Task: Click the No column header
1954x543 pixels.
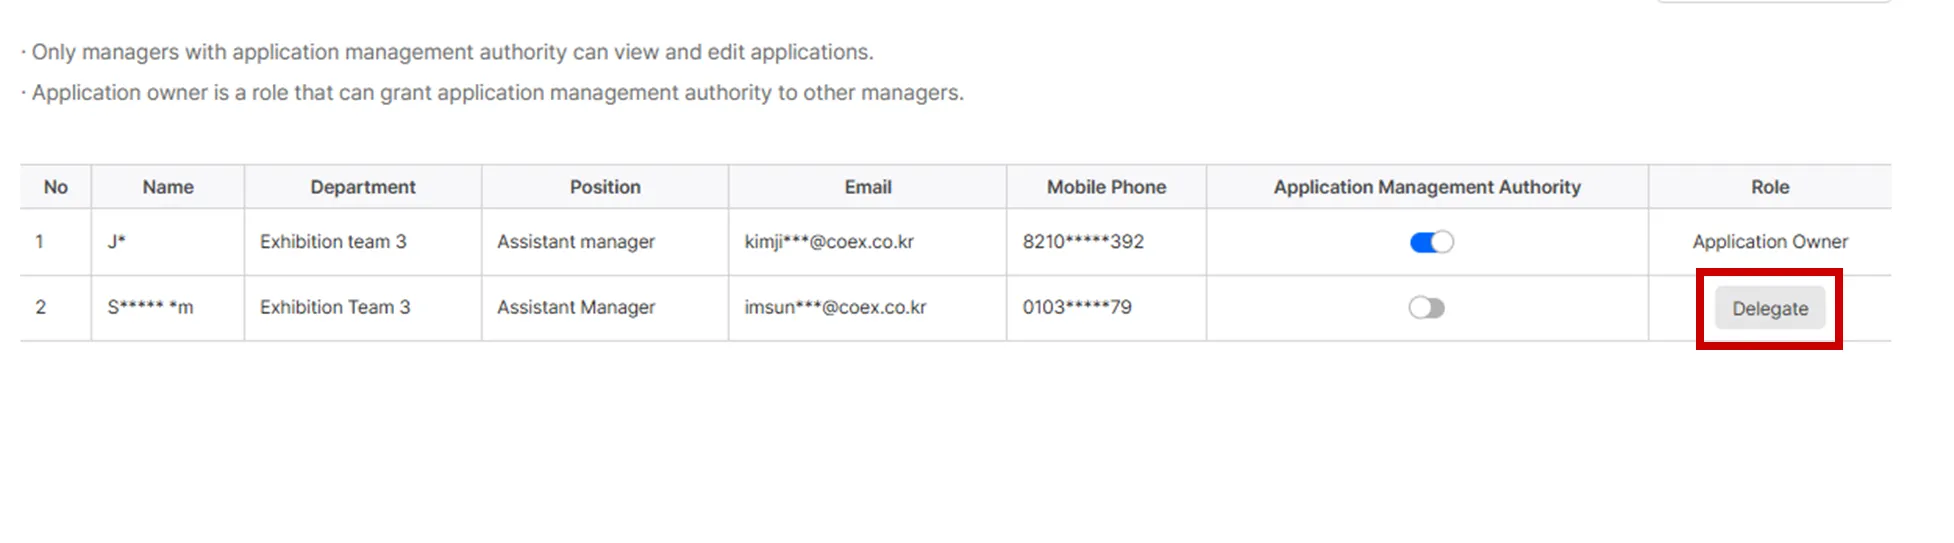Action: click(x=56, y=187)
